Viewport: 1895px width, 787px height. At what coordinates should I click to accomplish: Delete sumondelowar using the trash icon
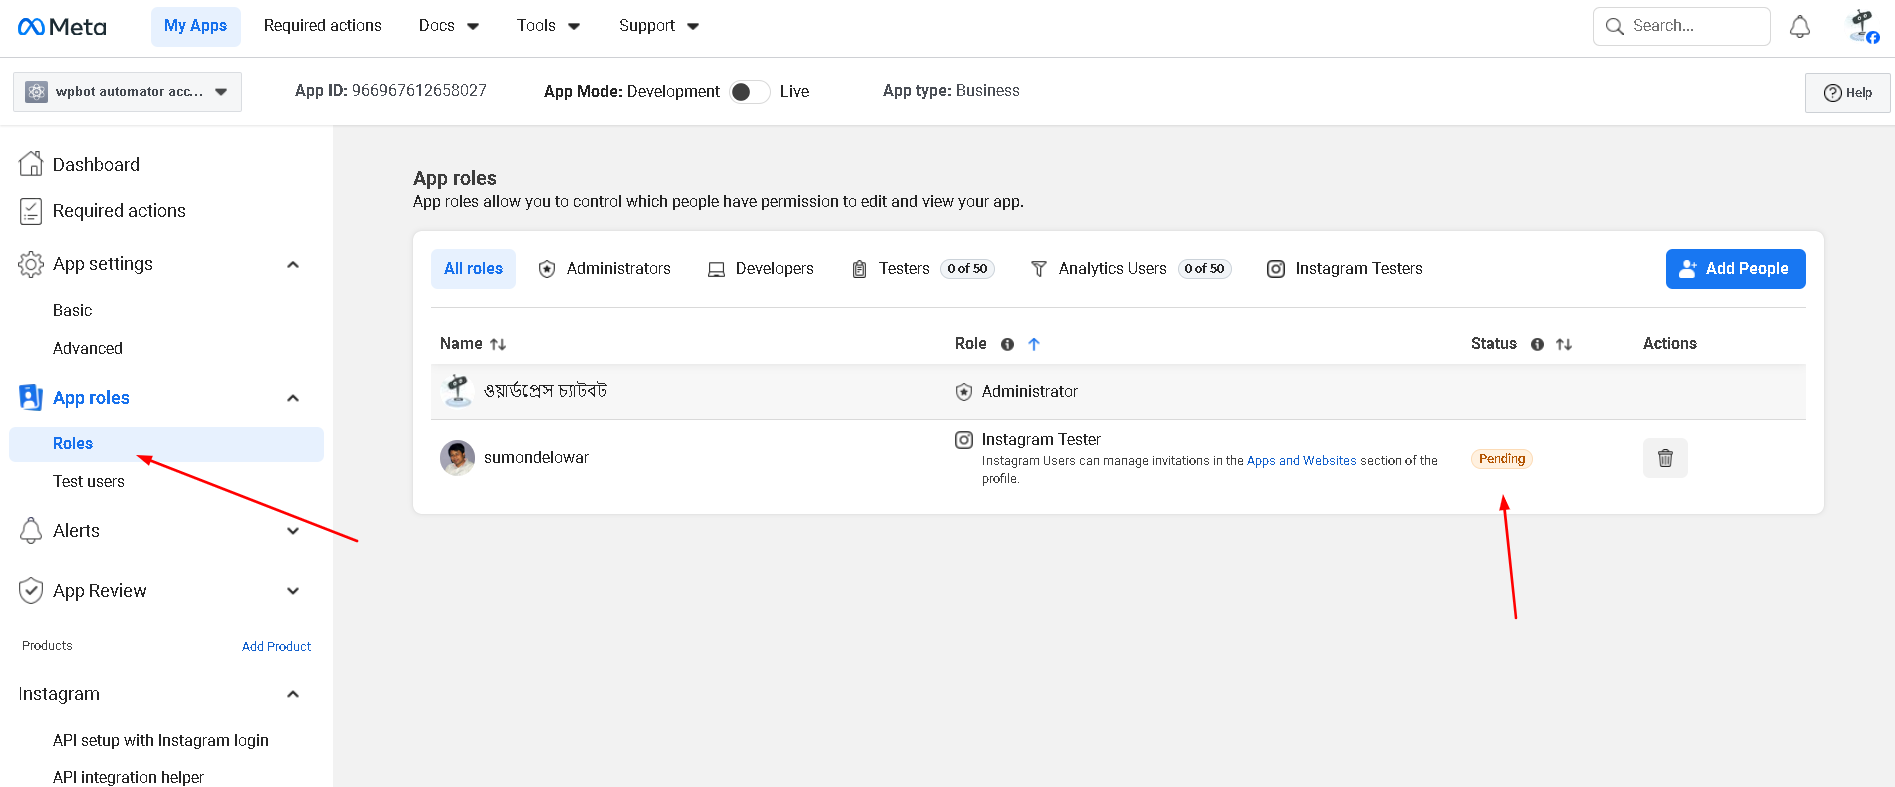(1665, 458)
